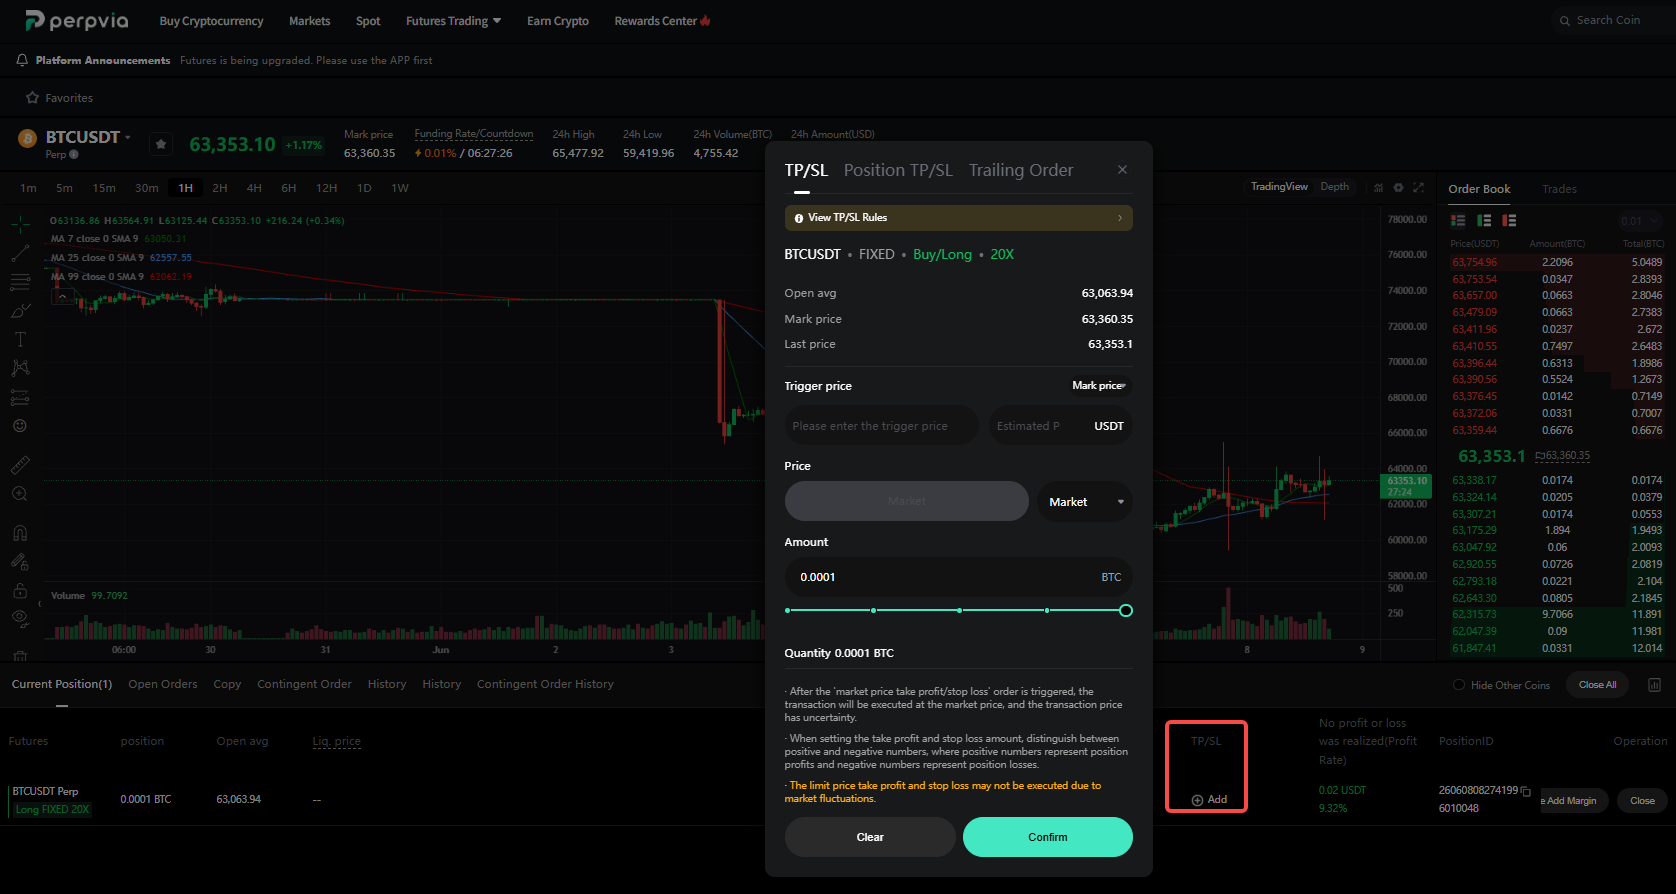Select the trend line drawing tool
The image size is (1676, 894).
(x=20, y=253)
